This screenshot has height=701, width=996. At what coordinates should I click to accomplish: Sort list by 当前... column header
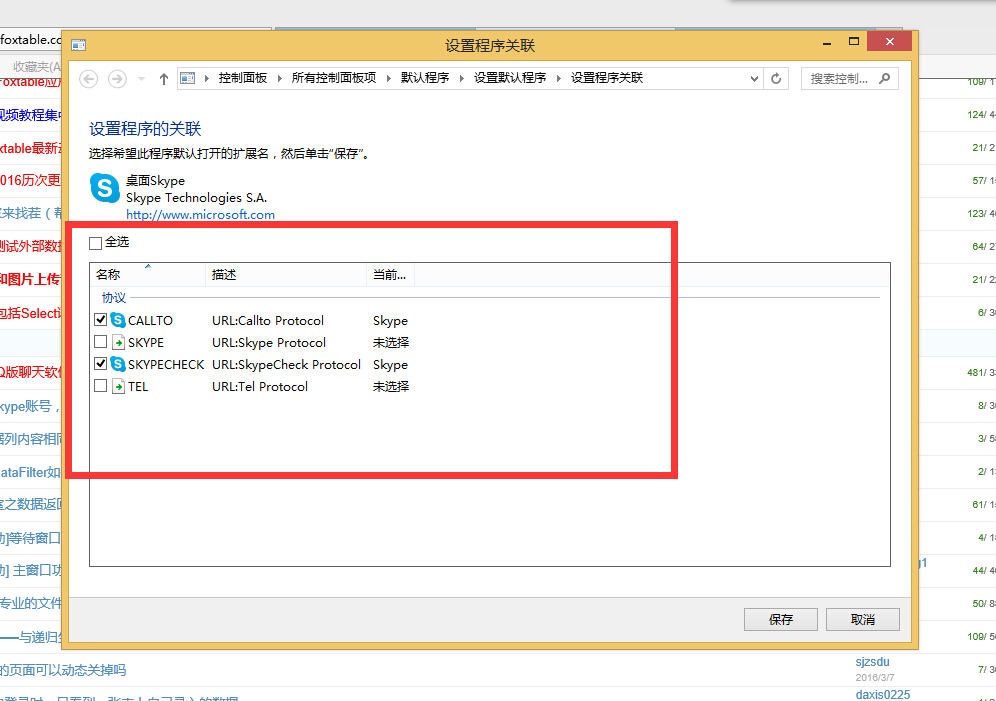(x=390, y=275)
